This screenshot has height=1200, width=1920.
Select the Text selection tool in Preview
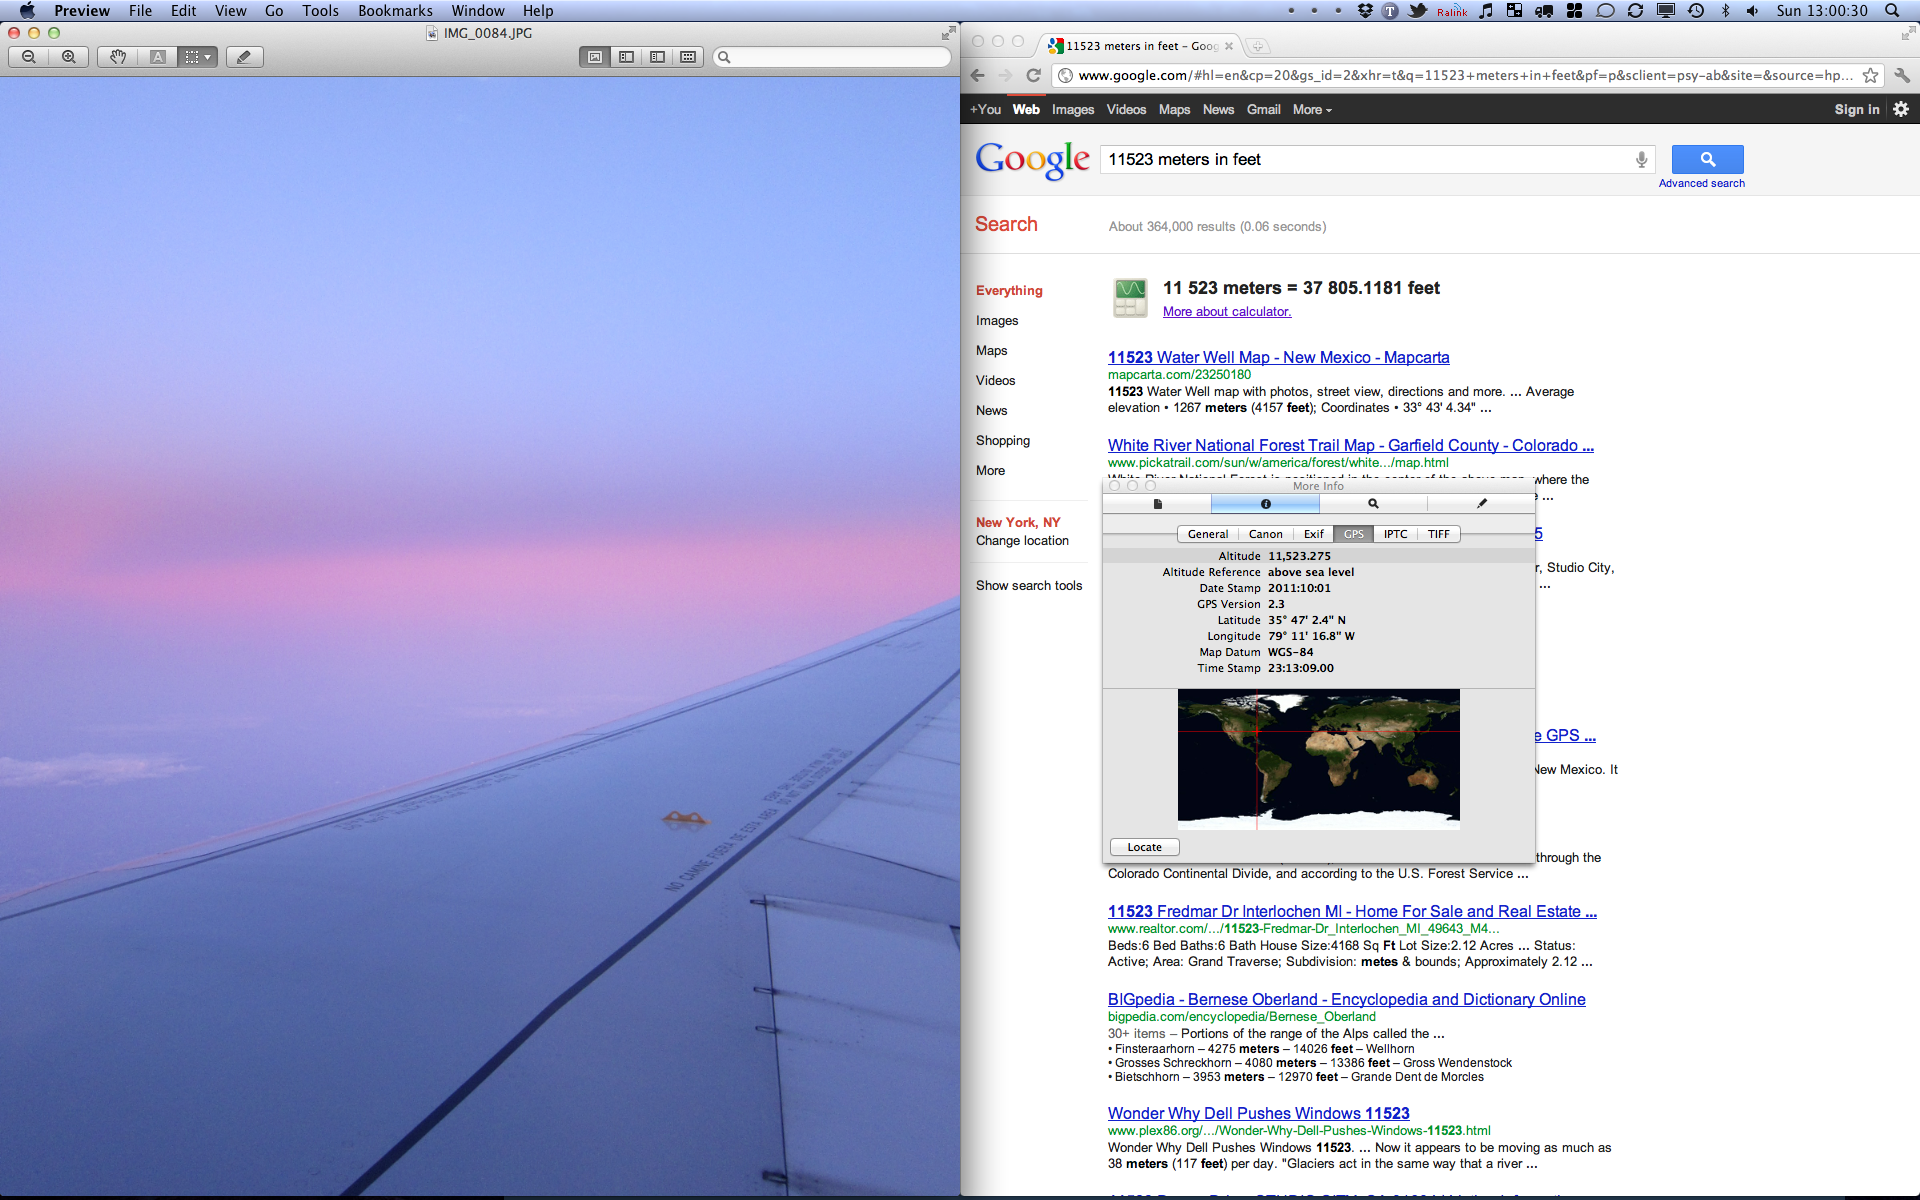[158, 57]
